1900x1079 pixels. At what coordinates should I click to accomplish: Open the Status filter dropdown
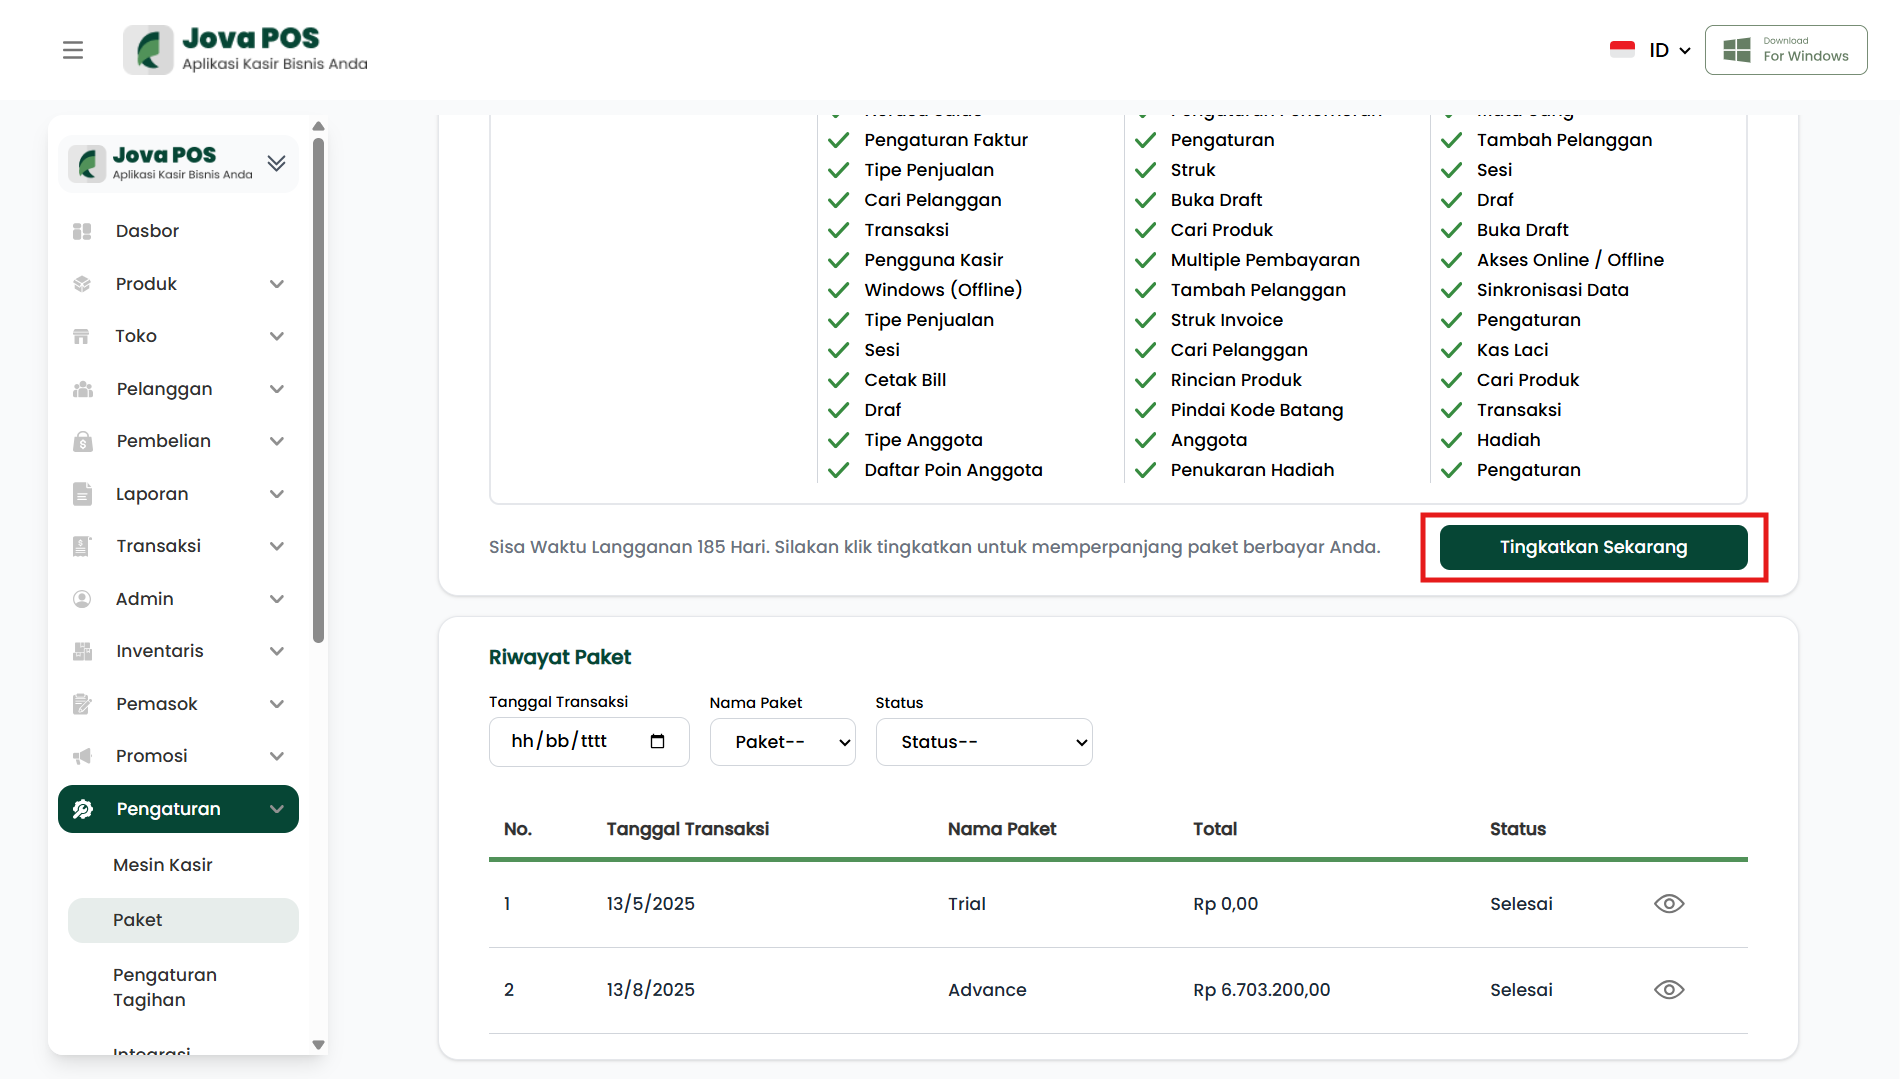coord(983,742)
